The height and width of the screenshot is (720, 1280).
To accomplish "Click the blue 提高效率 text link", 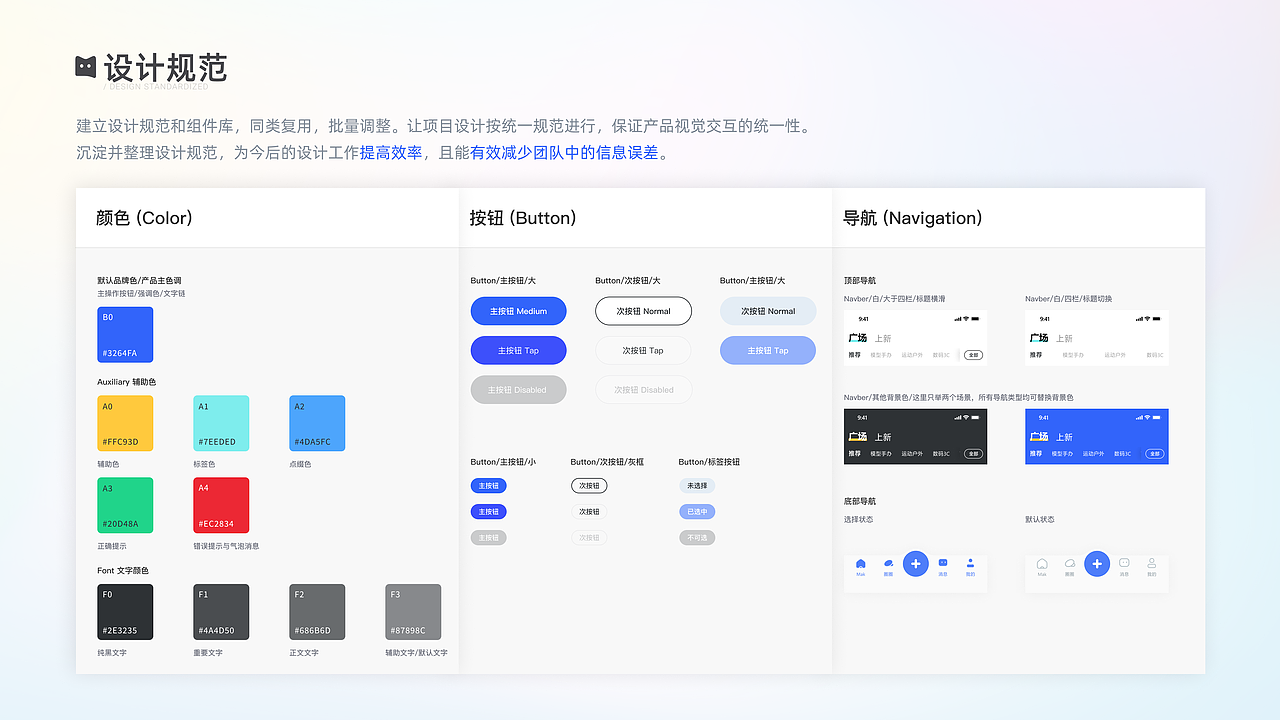I will click(391, 153).
